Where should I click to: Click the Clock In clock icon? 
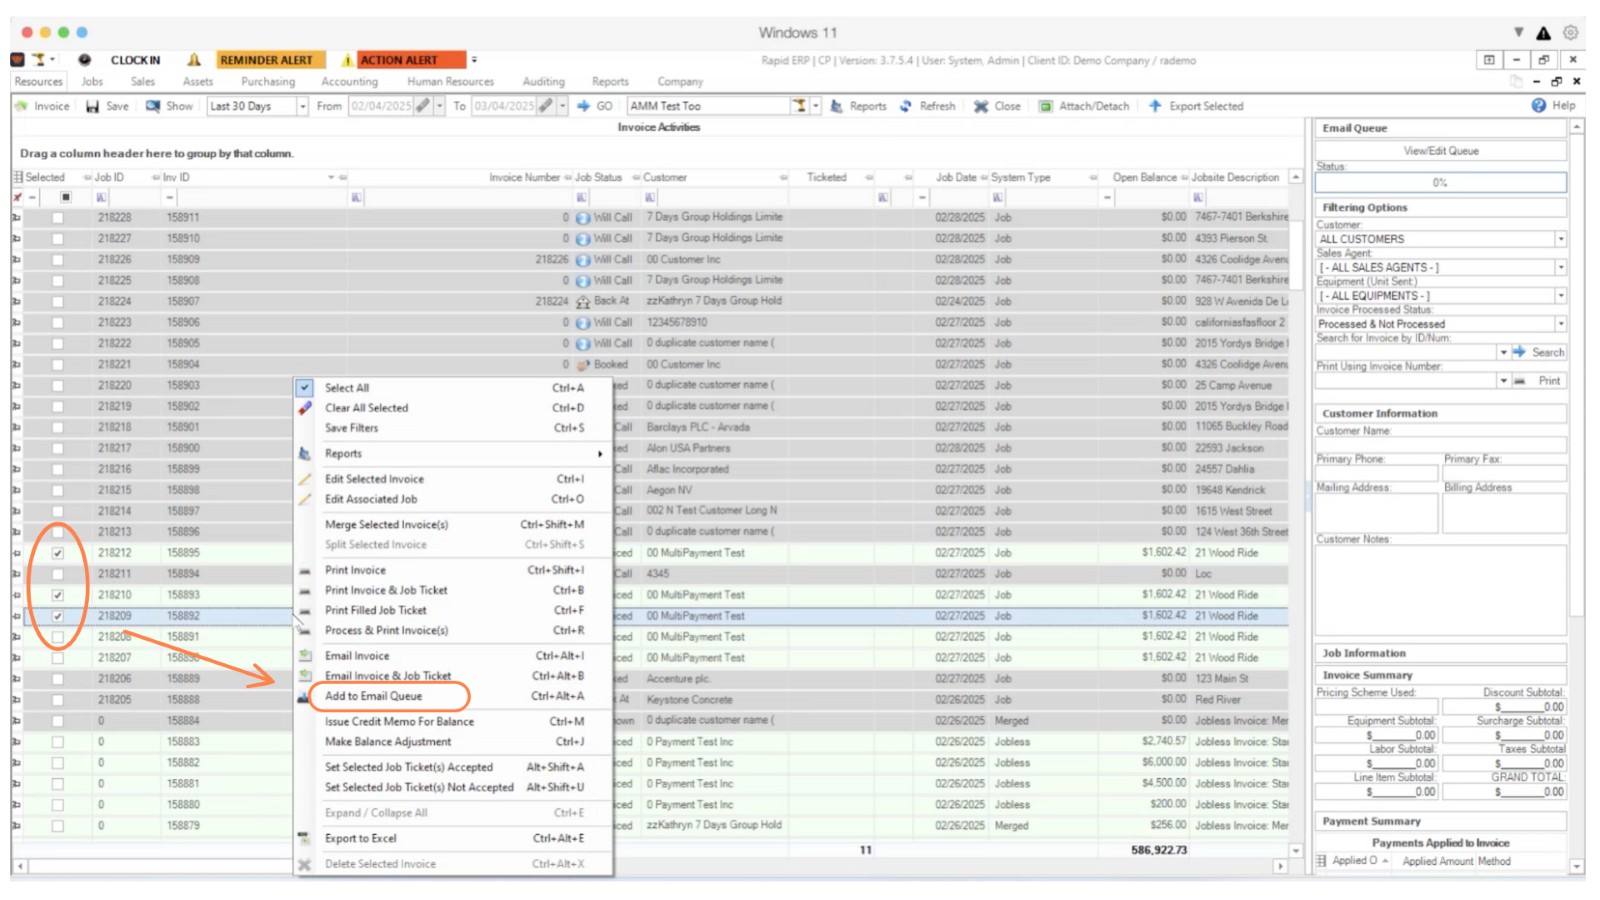tap(85, 60)
